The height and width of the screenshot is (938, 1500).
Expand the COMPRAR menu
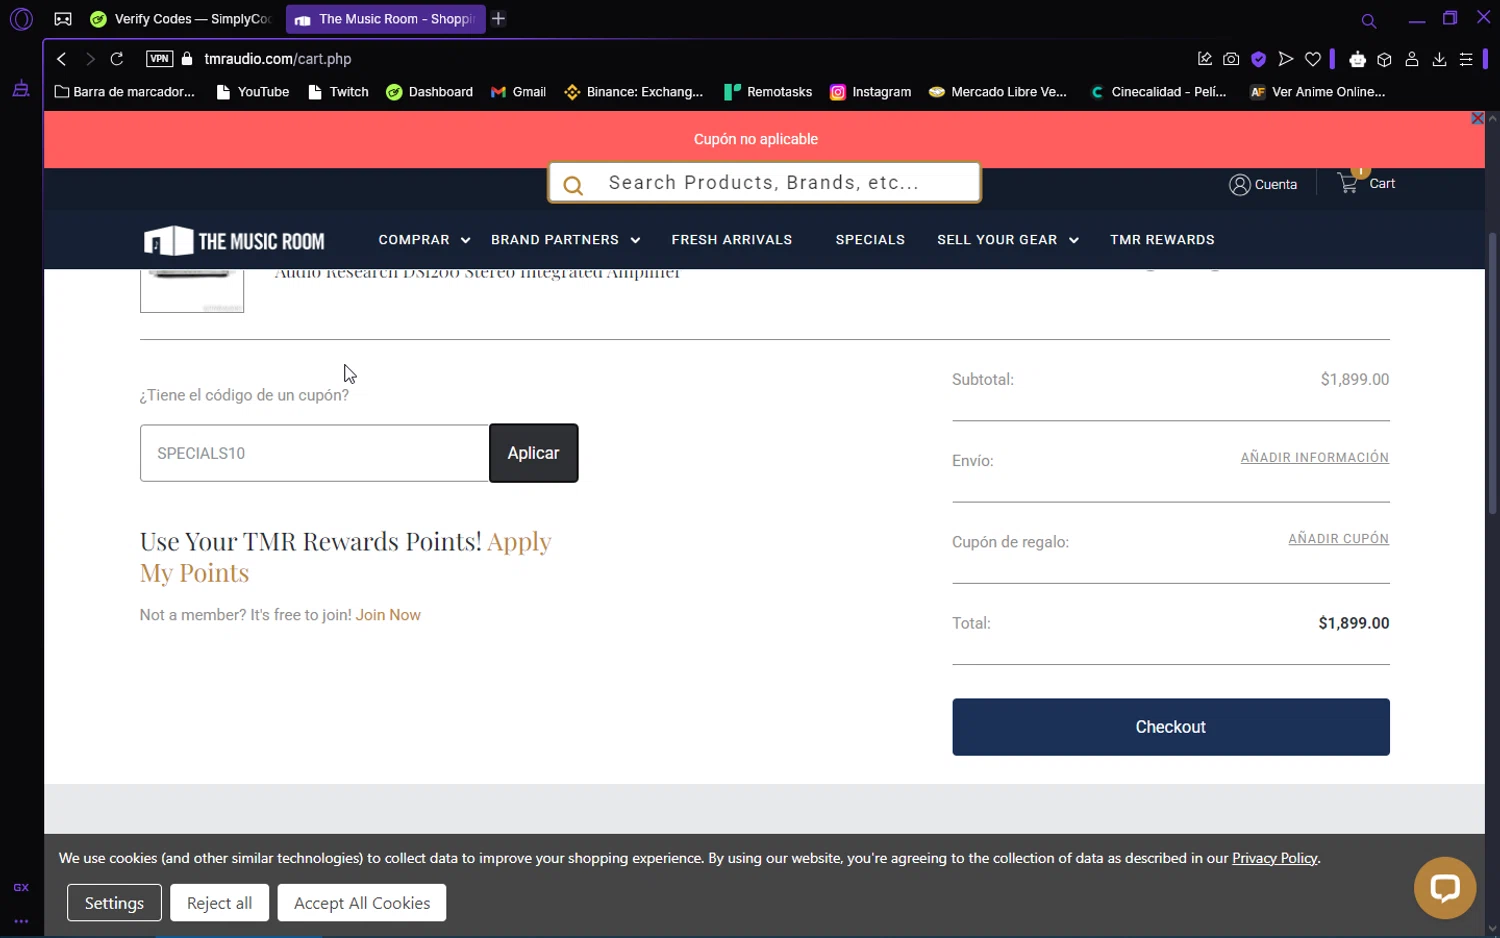point(424,240)
